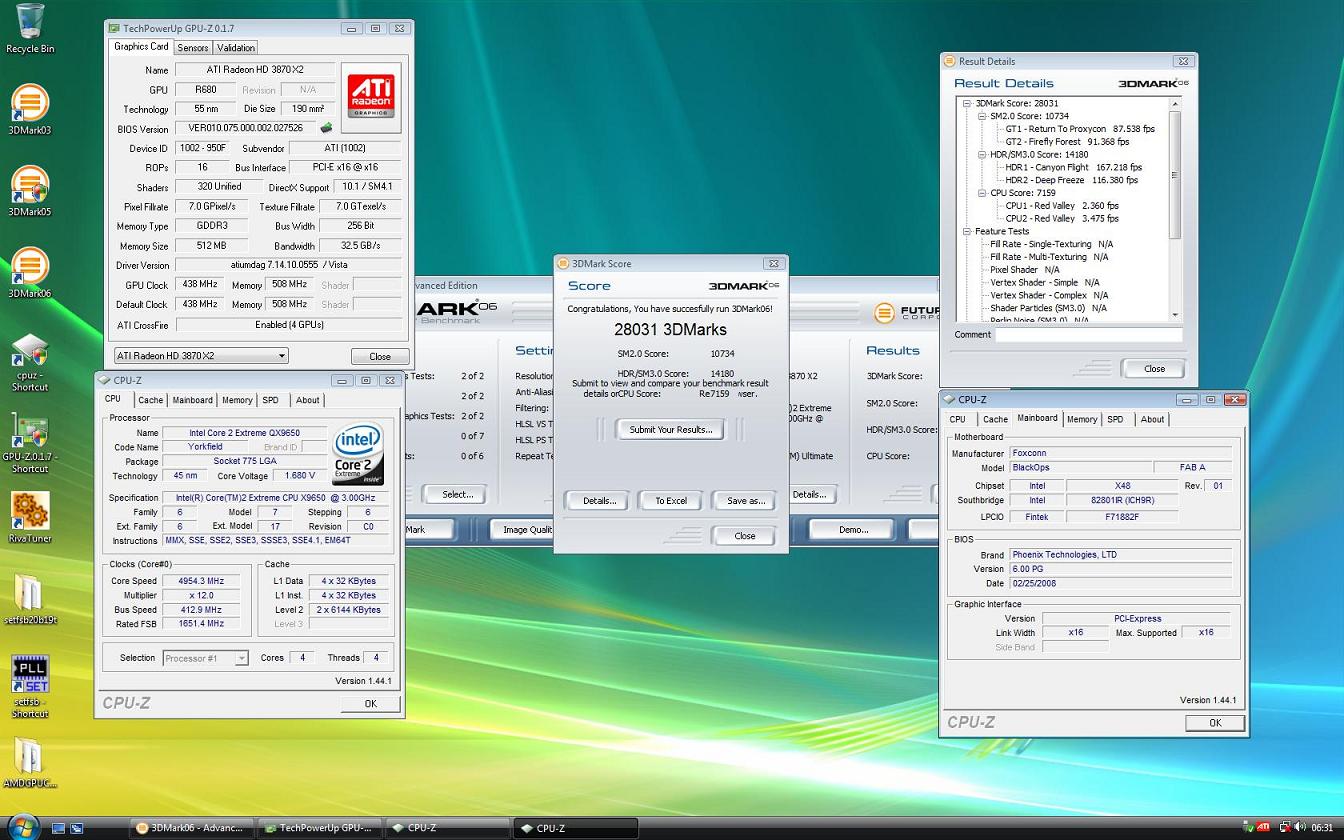Open the Recycle Bin desktop icon
Viewport: 1344px width, 840px height.
[30, 28]
